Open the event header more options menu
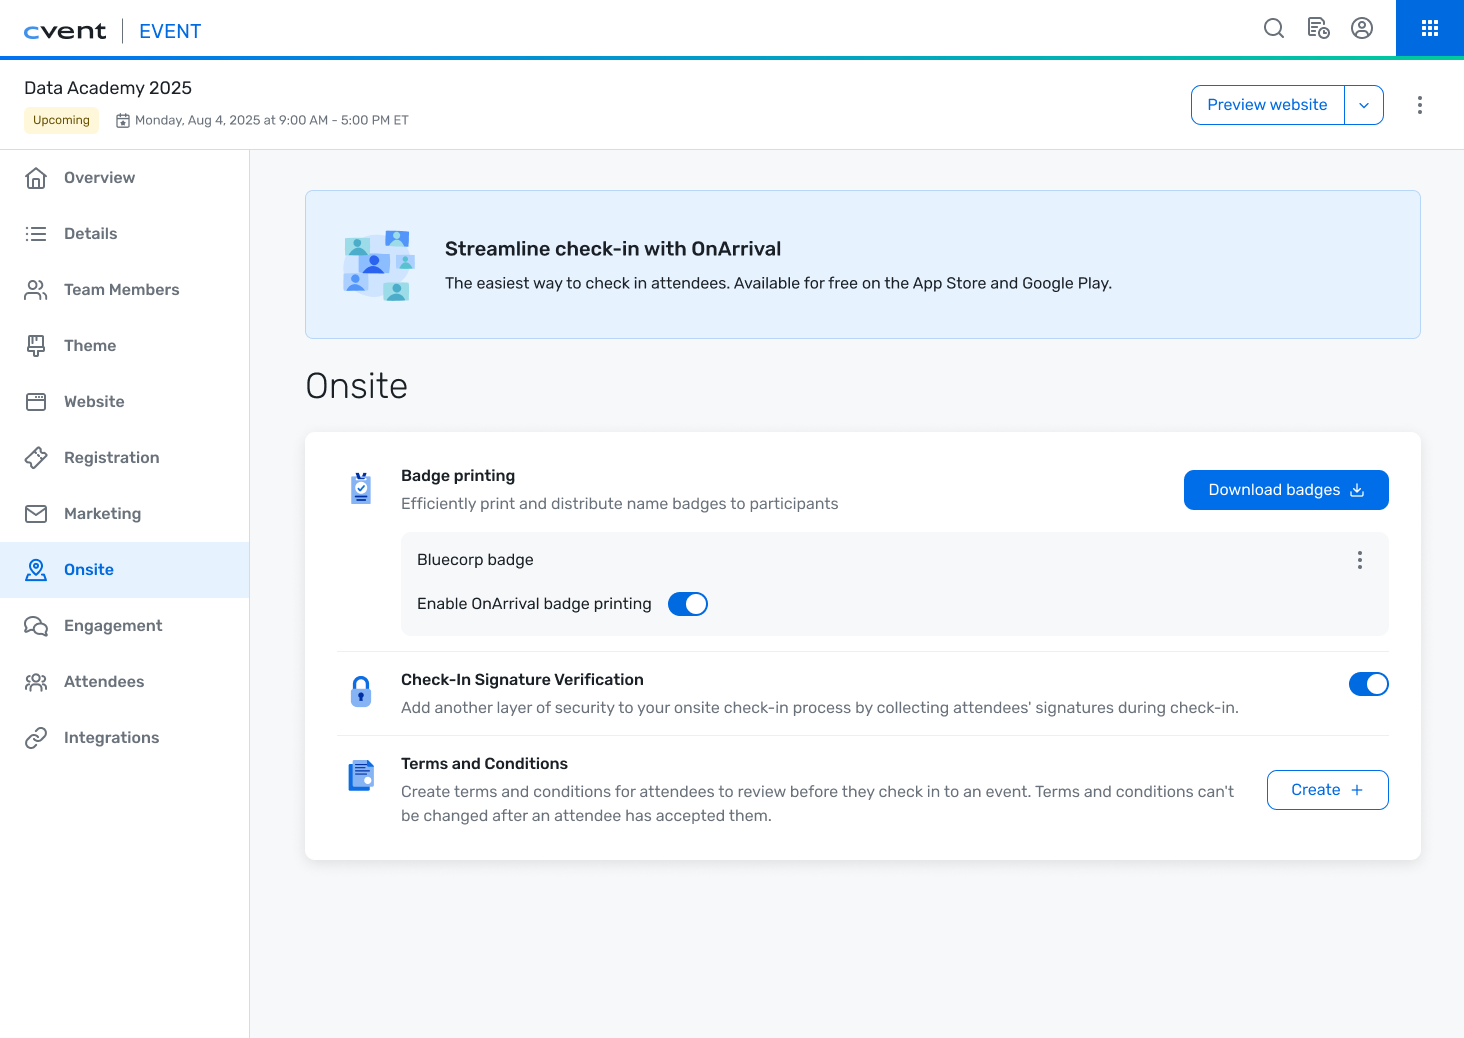The width and height of the screenshot is (1464, 1038). (1420, 105)
